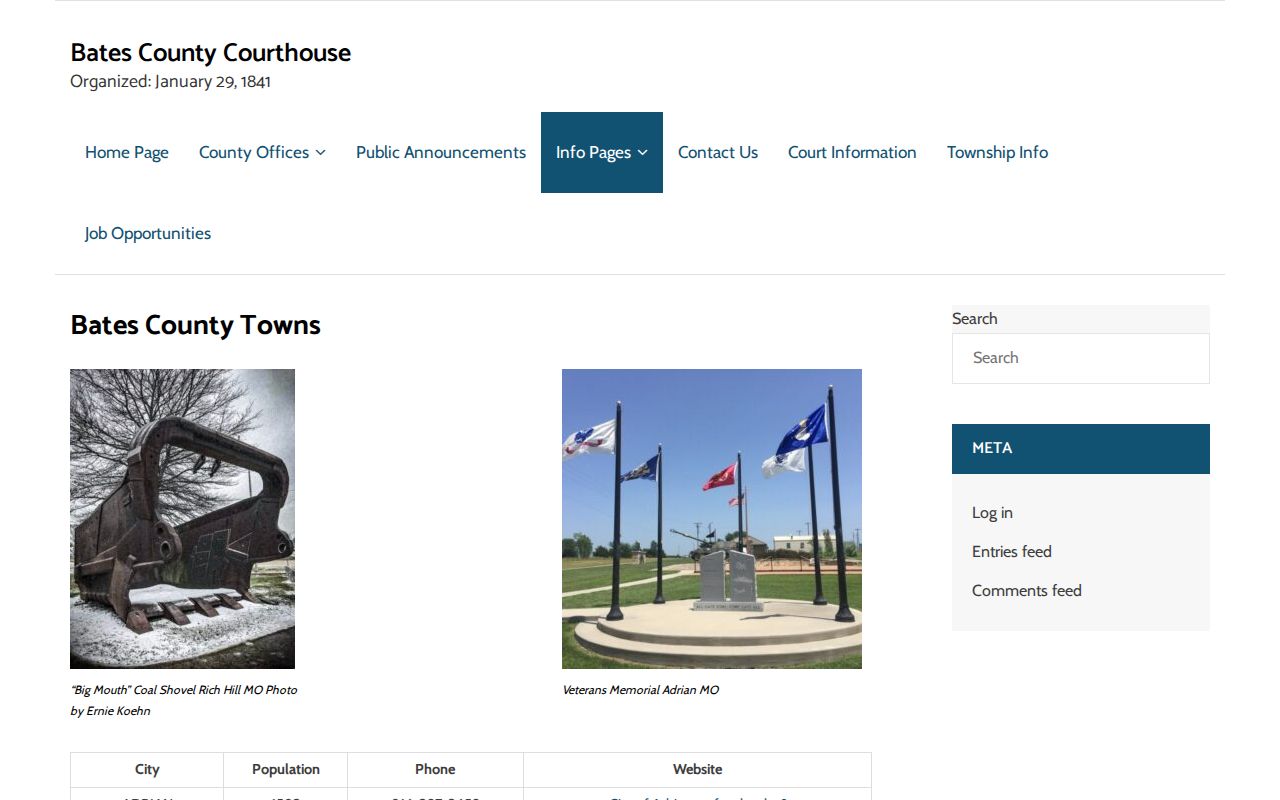
Task: Open Court Information page
Action: click(x=852, y=152)
